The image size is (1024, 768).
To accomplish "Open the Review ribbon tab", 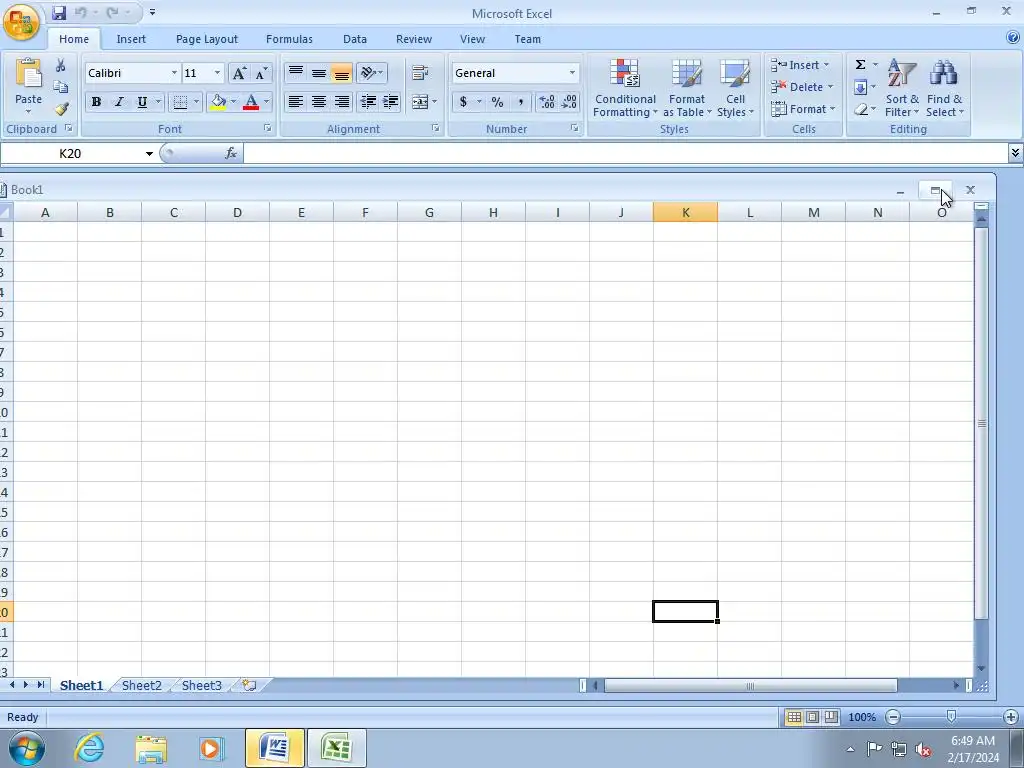I will tap(414, 39).
